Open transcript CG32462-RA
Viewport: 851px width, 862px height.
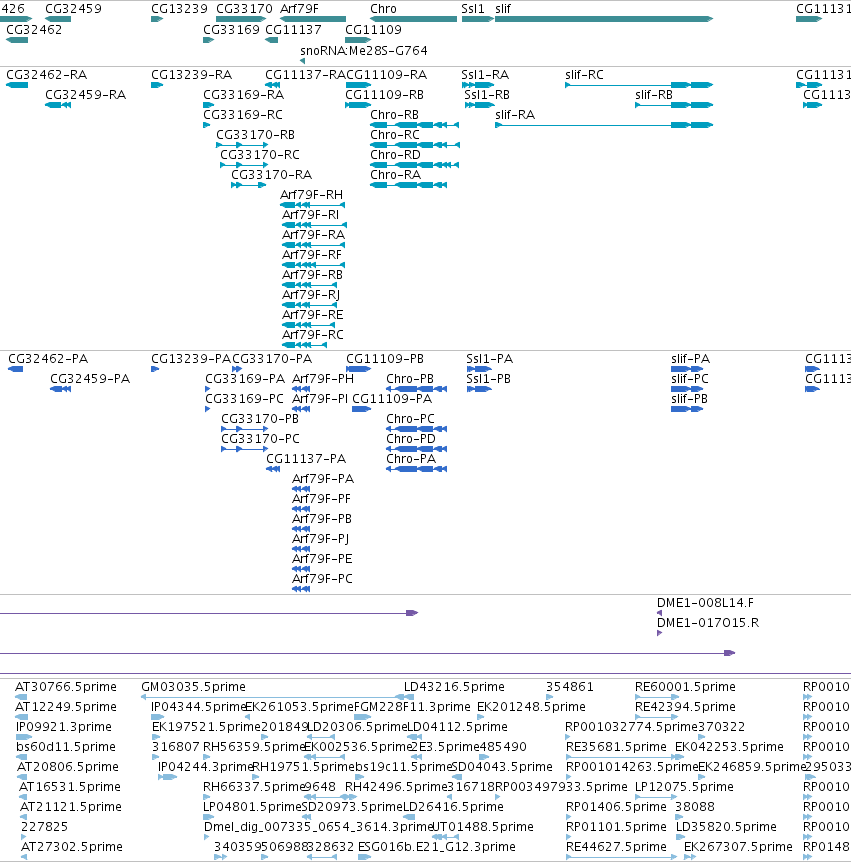pyautogui.click(x=47, y=75)
